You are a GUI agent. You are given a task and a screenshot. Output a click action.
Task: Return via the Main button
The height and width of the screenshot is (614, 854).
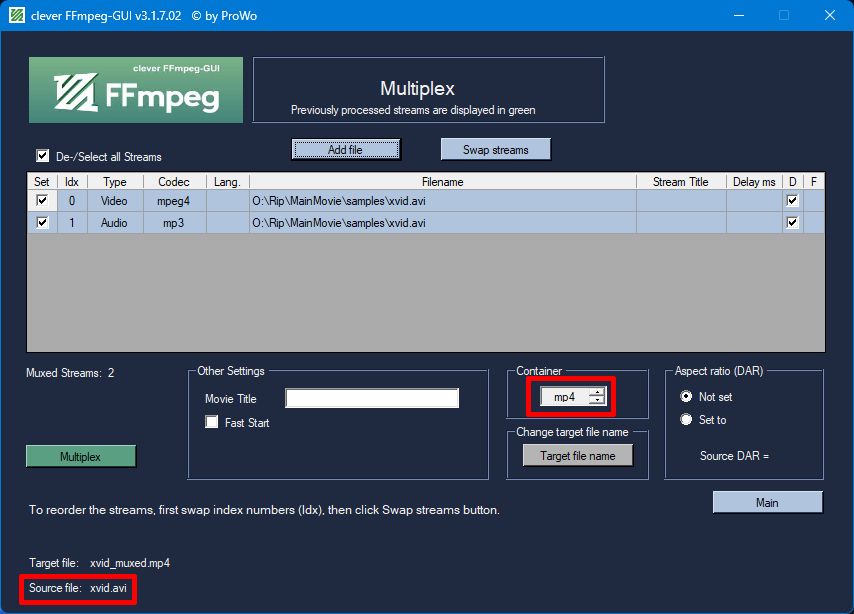point(767,502)
